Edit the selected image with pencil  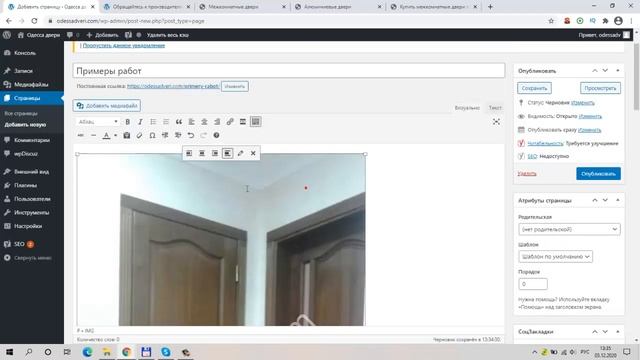click(240, 153)
